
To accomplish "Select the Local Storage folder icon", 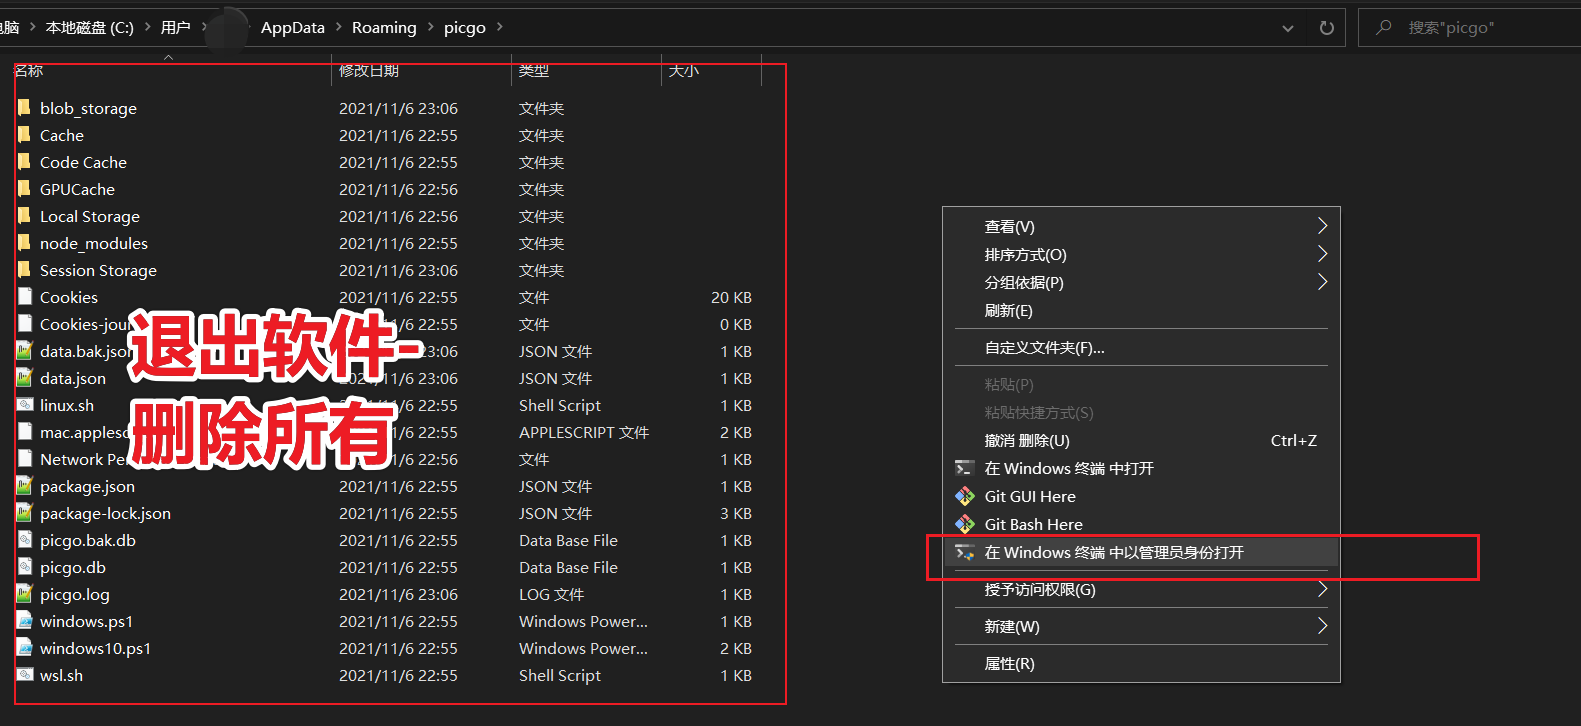I will pyautogui.click(x=24, y=215).
